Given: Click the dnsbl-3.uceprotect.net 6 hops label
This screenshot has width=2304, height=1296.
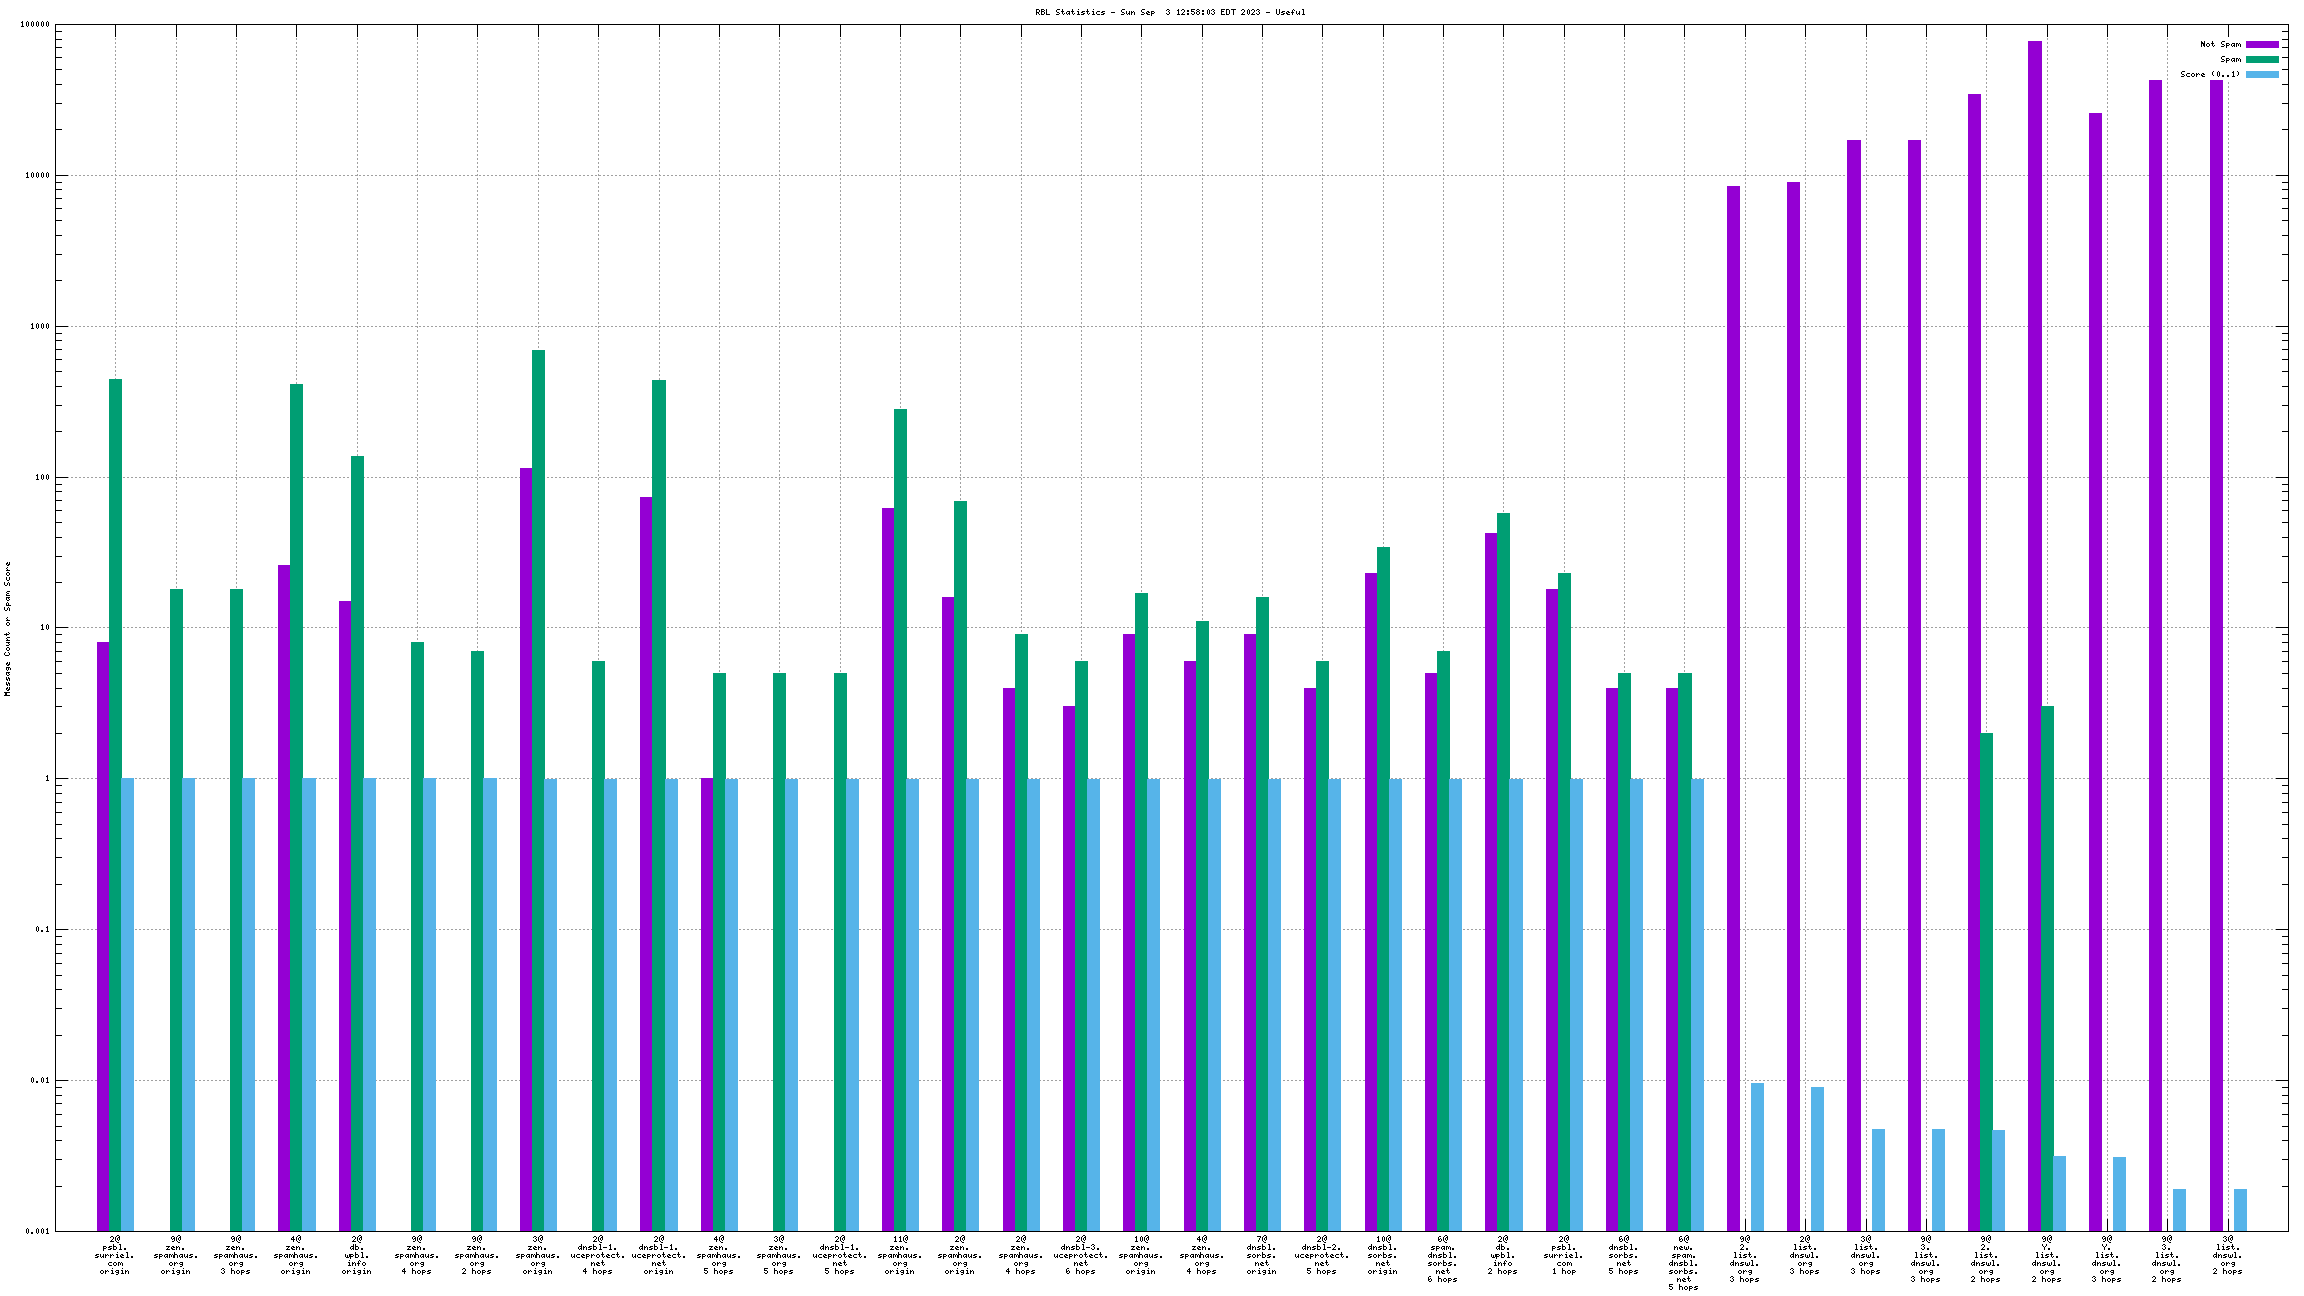Looking at the screenshot, I should click(1081, 1255).
